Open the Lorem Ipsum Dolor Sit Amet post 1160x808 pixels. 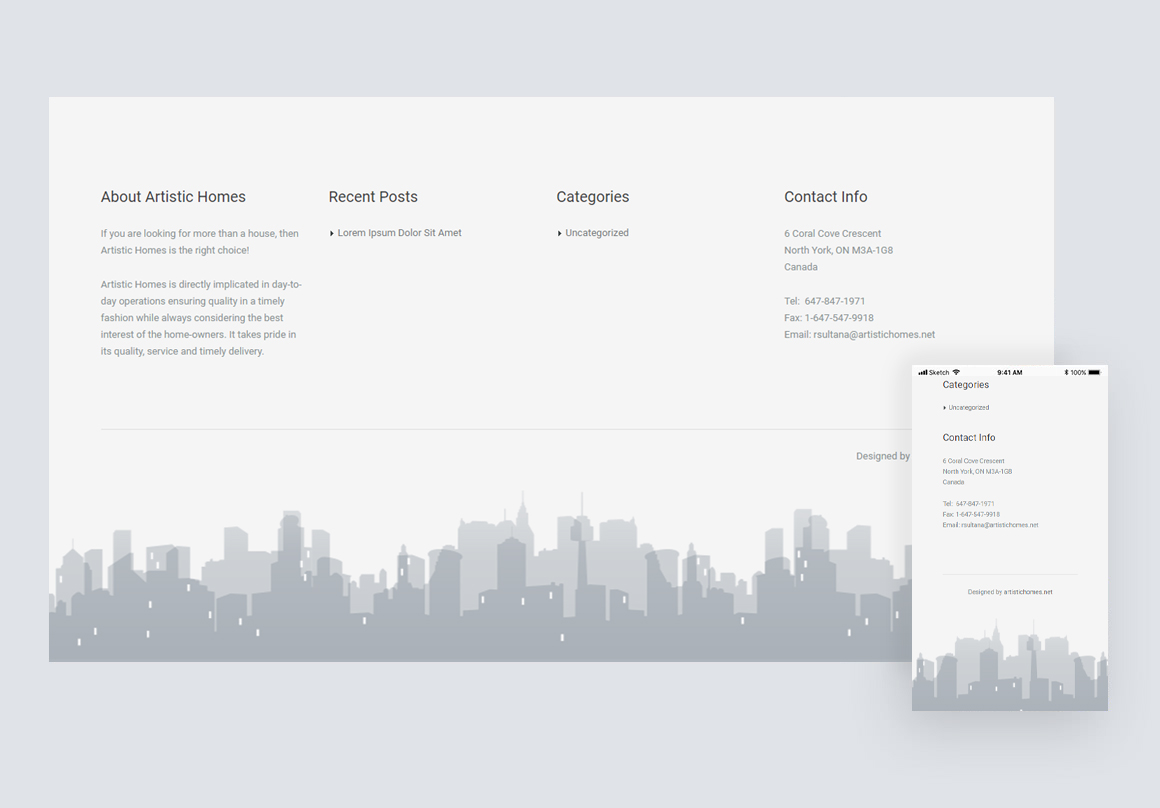coord(399,233)
